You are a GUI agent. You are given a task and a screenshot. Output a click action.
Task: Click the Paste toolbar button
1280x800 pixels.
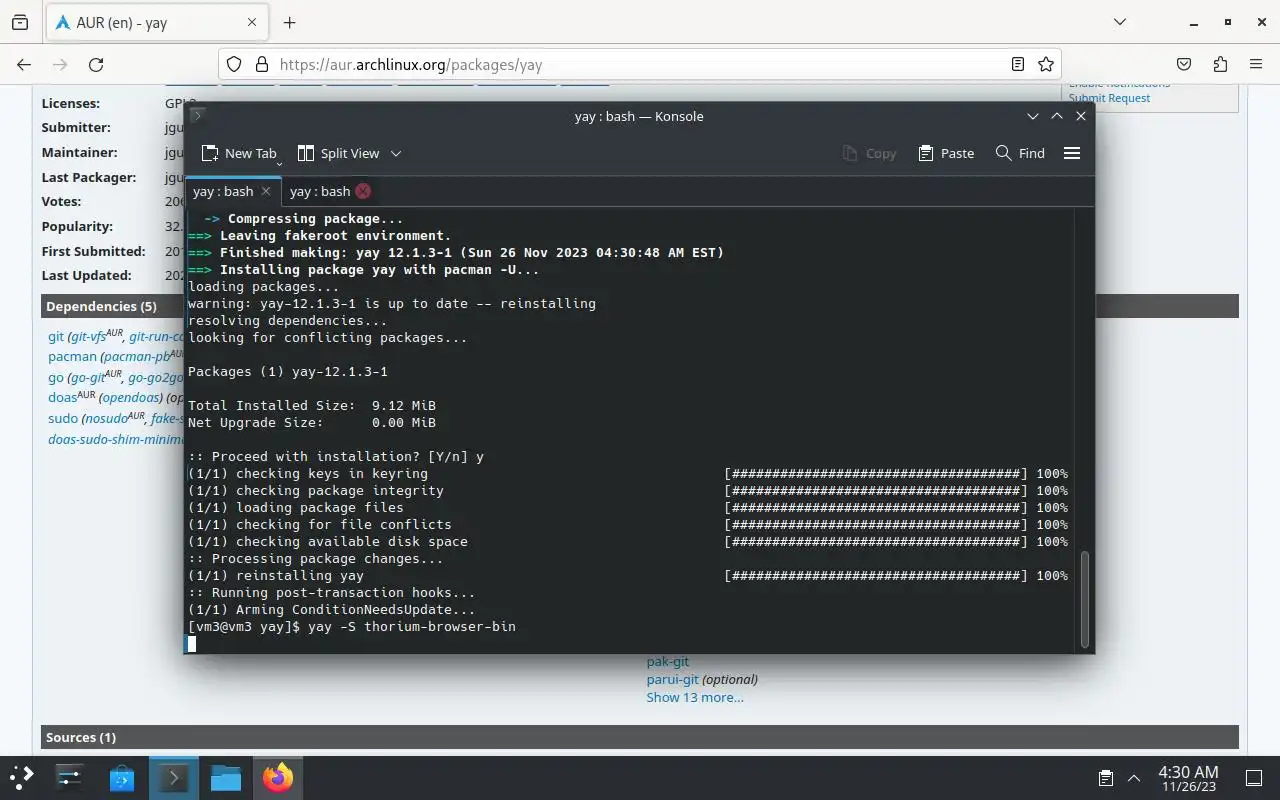tap(945, 153)
